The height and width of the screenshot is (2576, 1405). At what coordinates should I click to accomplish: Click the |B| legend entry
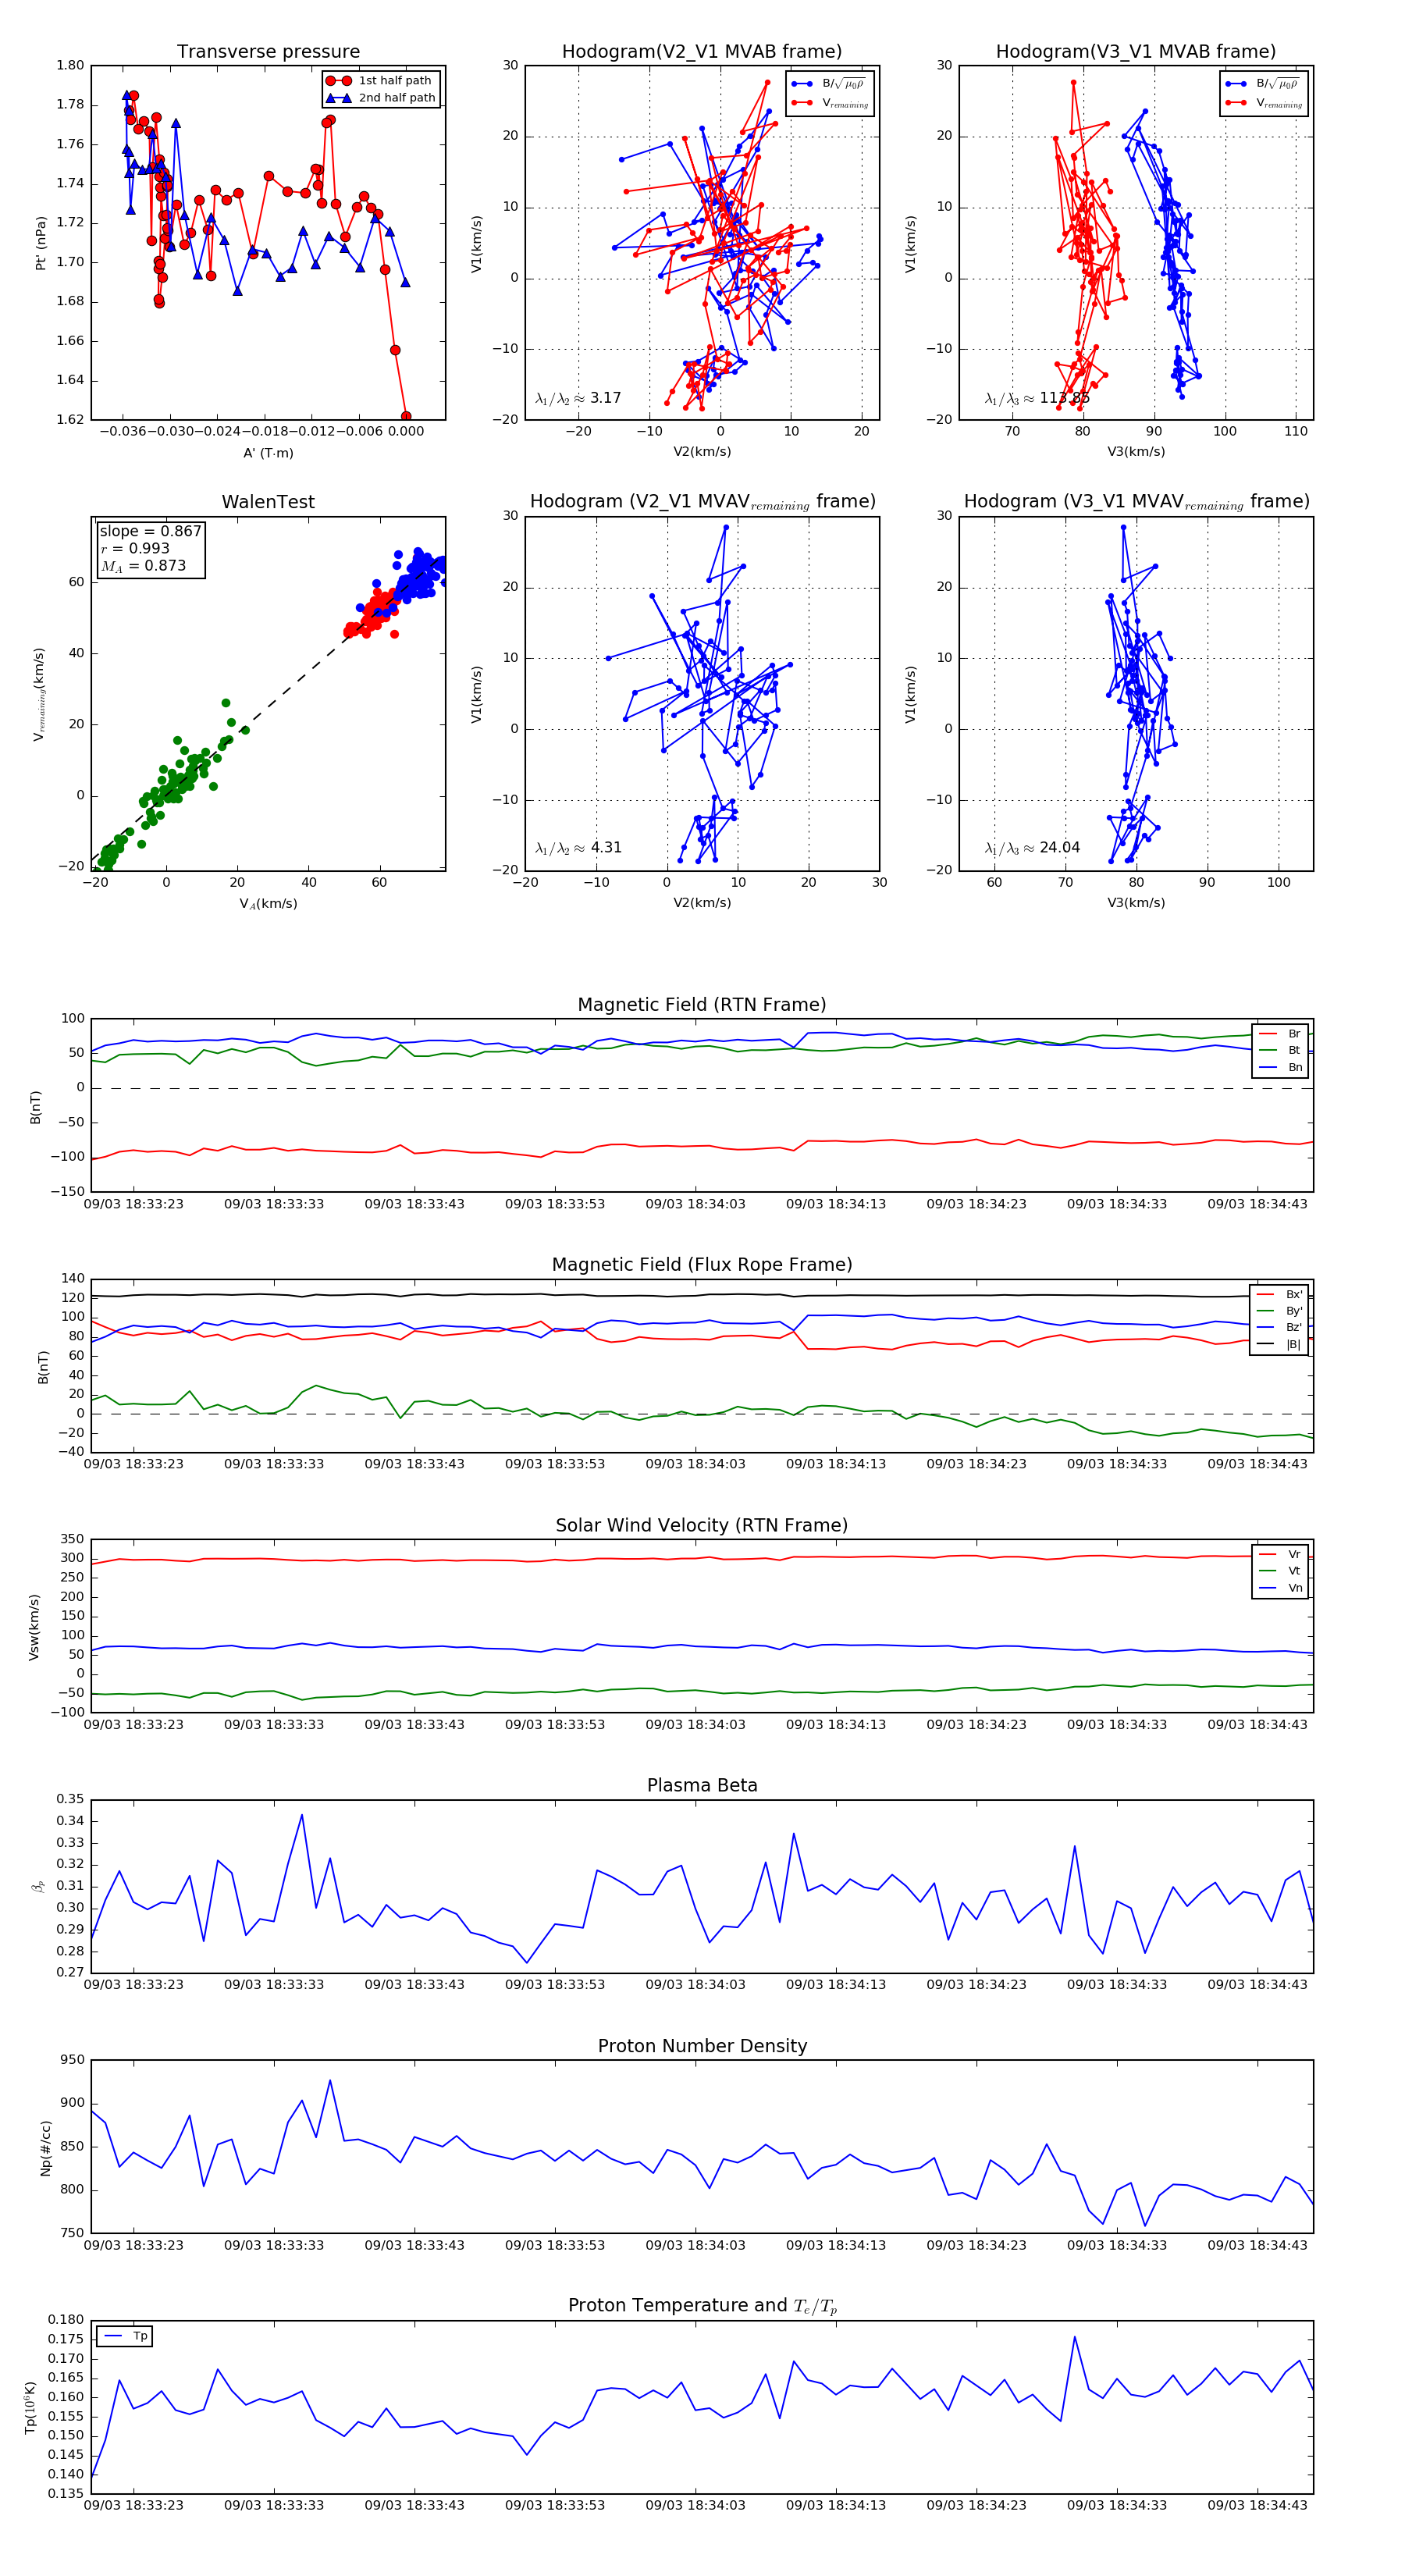(x=1279, y=1345)
